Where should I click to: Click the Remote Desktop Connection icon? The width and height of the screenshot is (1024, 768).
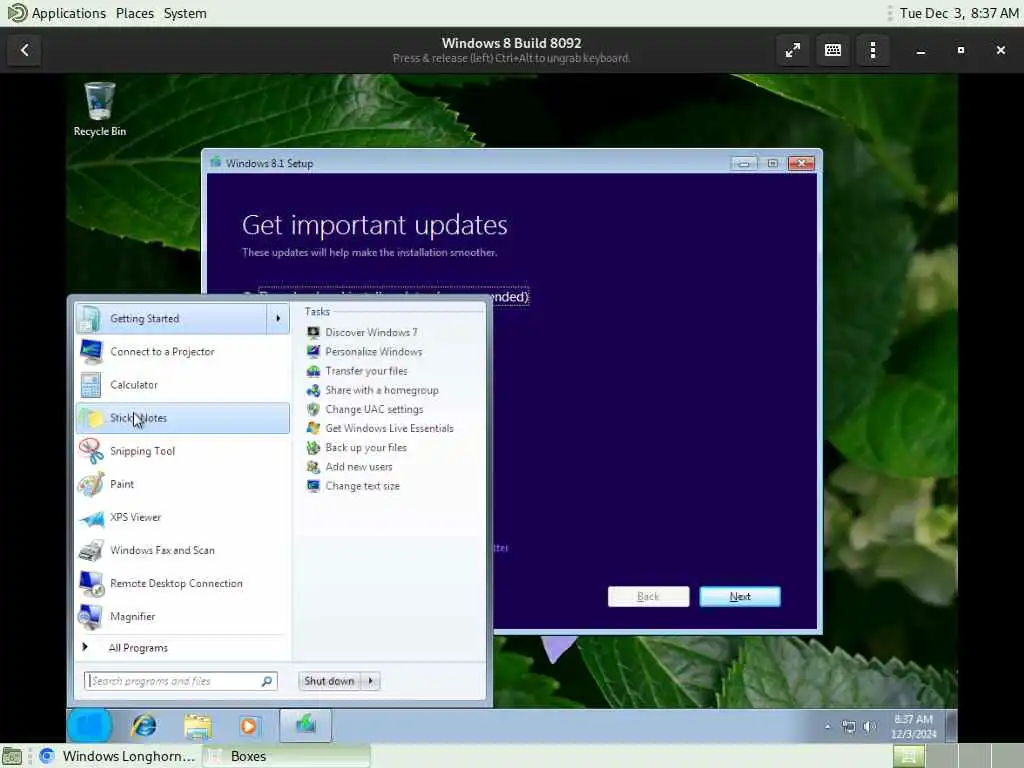[91, 584]
